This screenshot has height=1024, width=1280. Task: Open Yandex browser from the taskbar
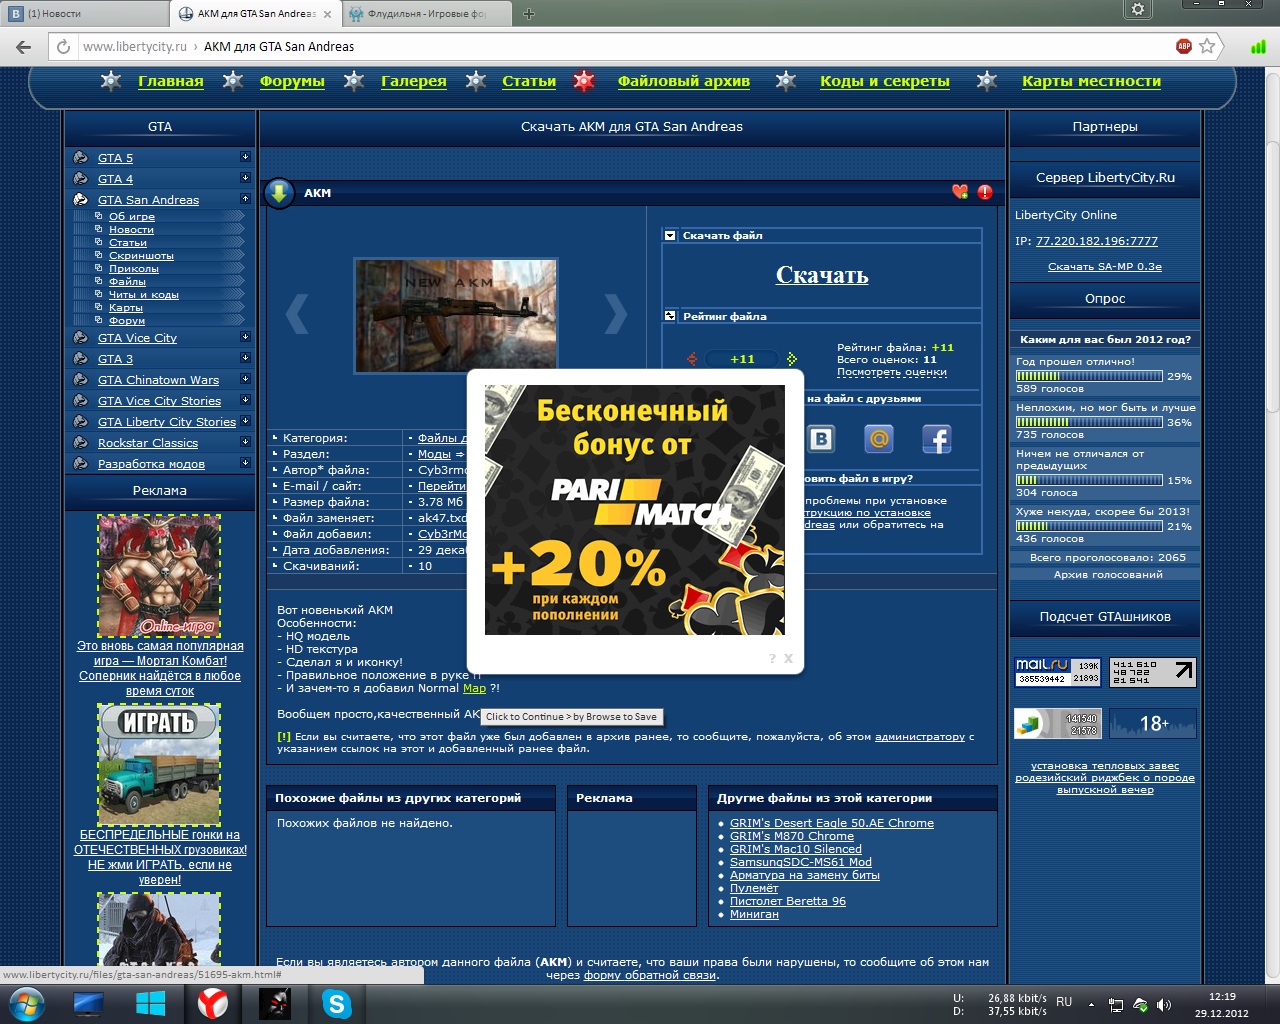click(x=212, y=1003)
